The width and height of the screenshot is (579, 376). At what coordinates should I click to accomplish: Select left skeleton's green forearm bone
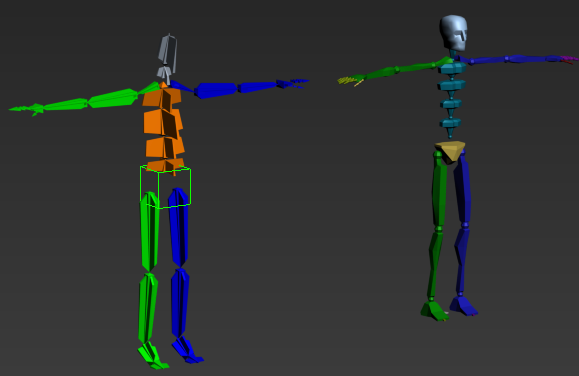(65, 105)
